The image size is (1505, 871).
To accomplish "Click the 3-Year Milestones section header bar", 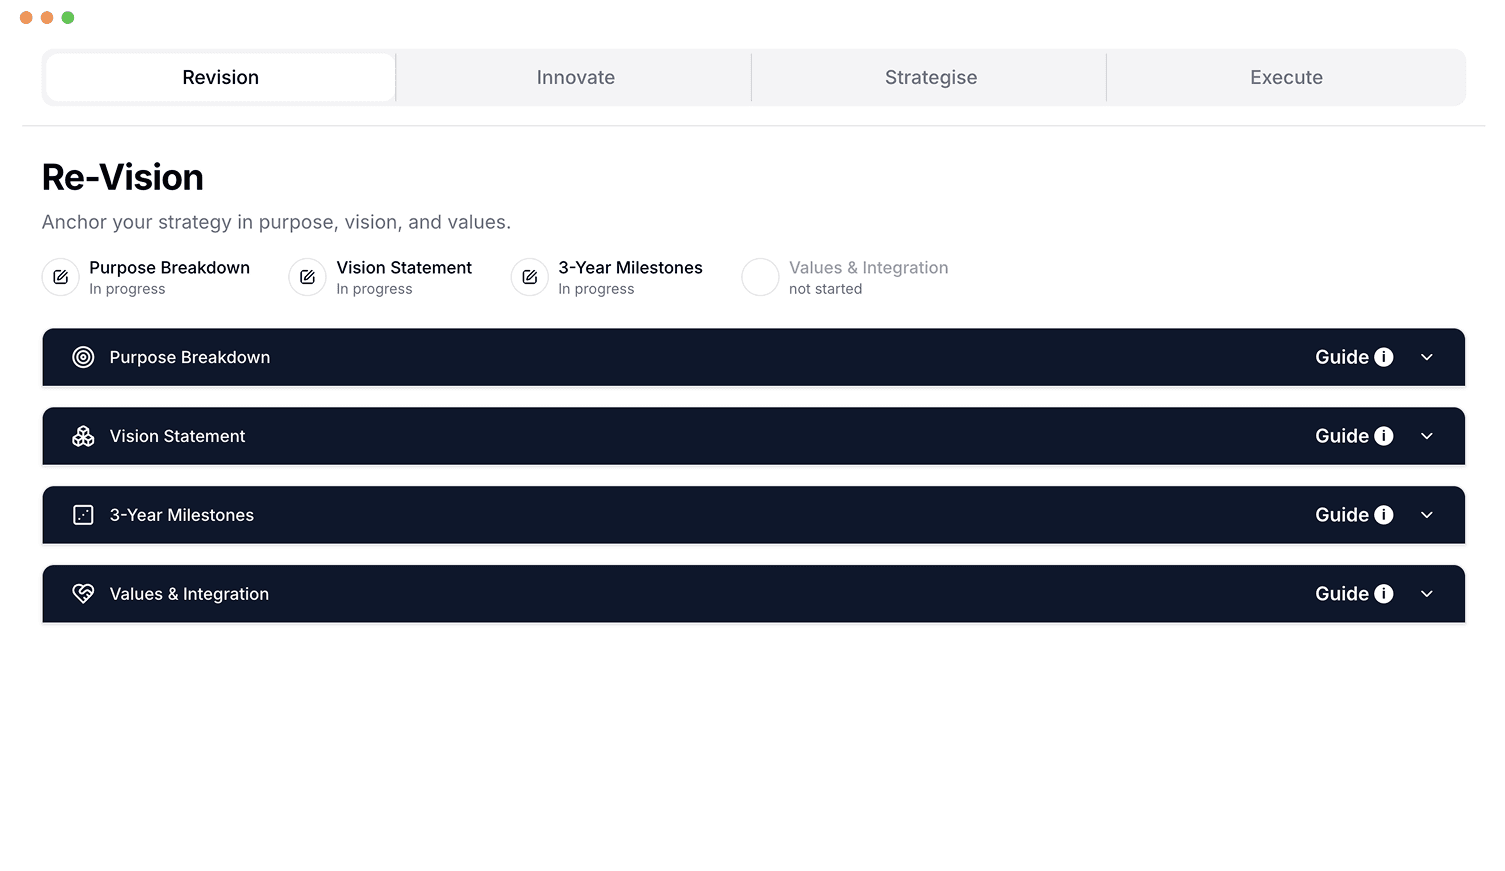I will pos(700,514).
